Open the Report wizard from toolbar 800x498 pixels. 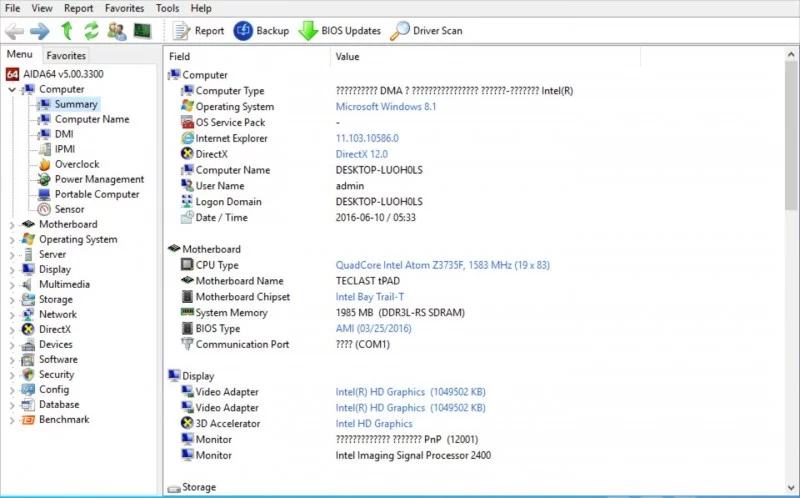click(198, 31)
